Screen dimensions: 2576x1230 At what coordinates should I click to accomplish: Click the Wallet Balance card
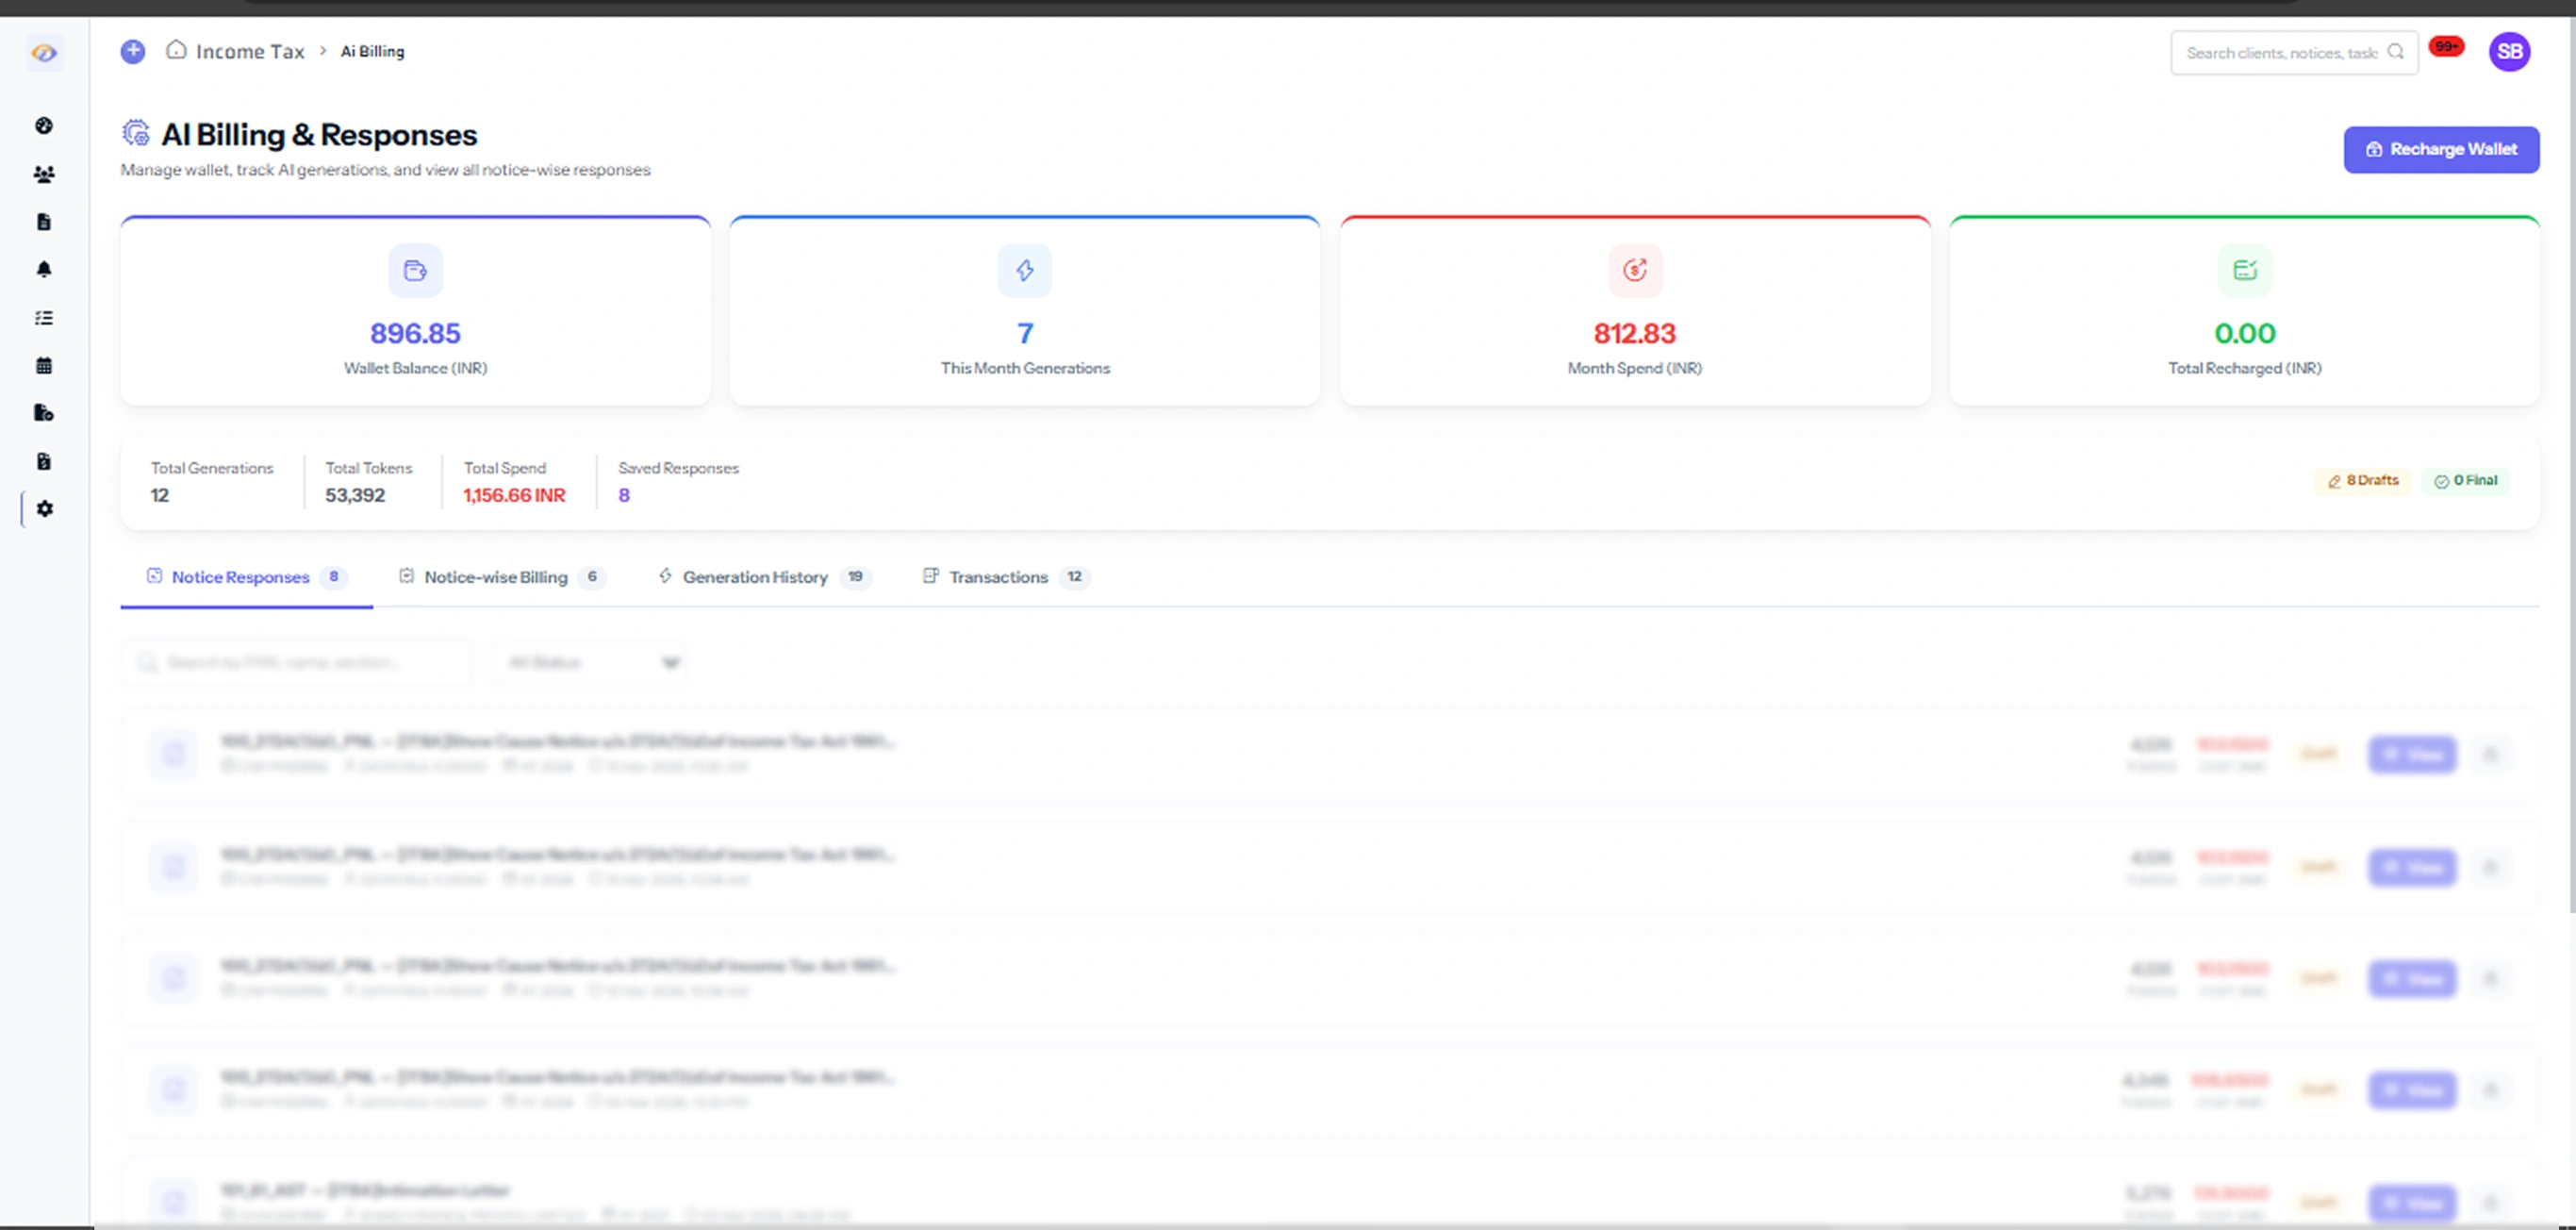tap(415, 312)
